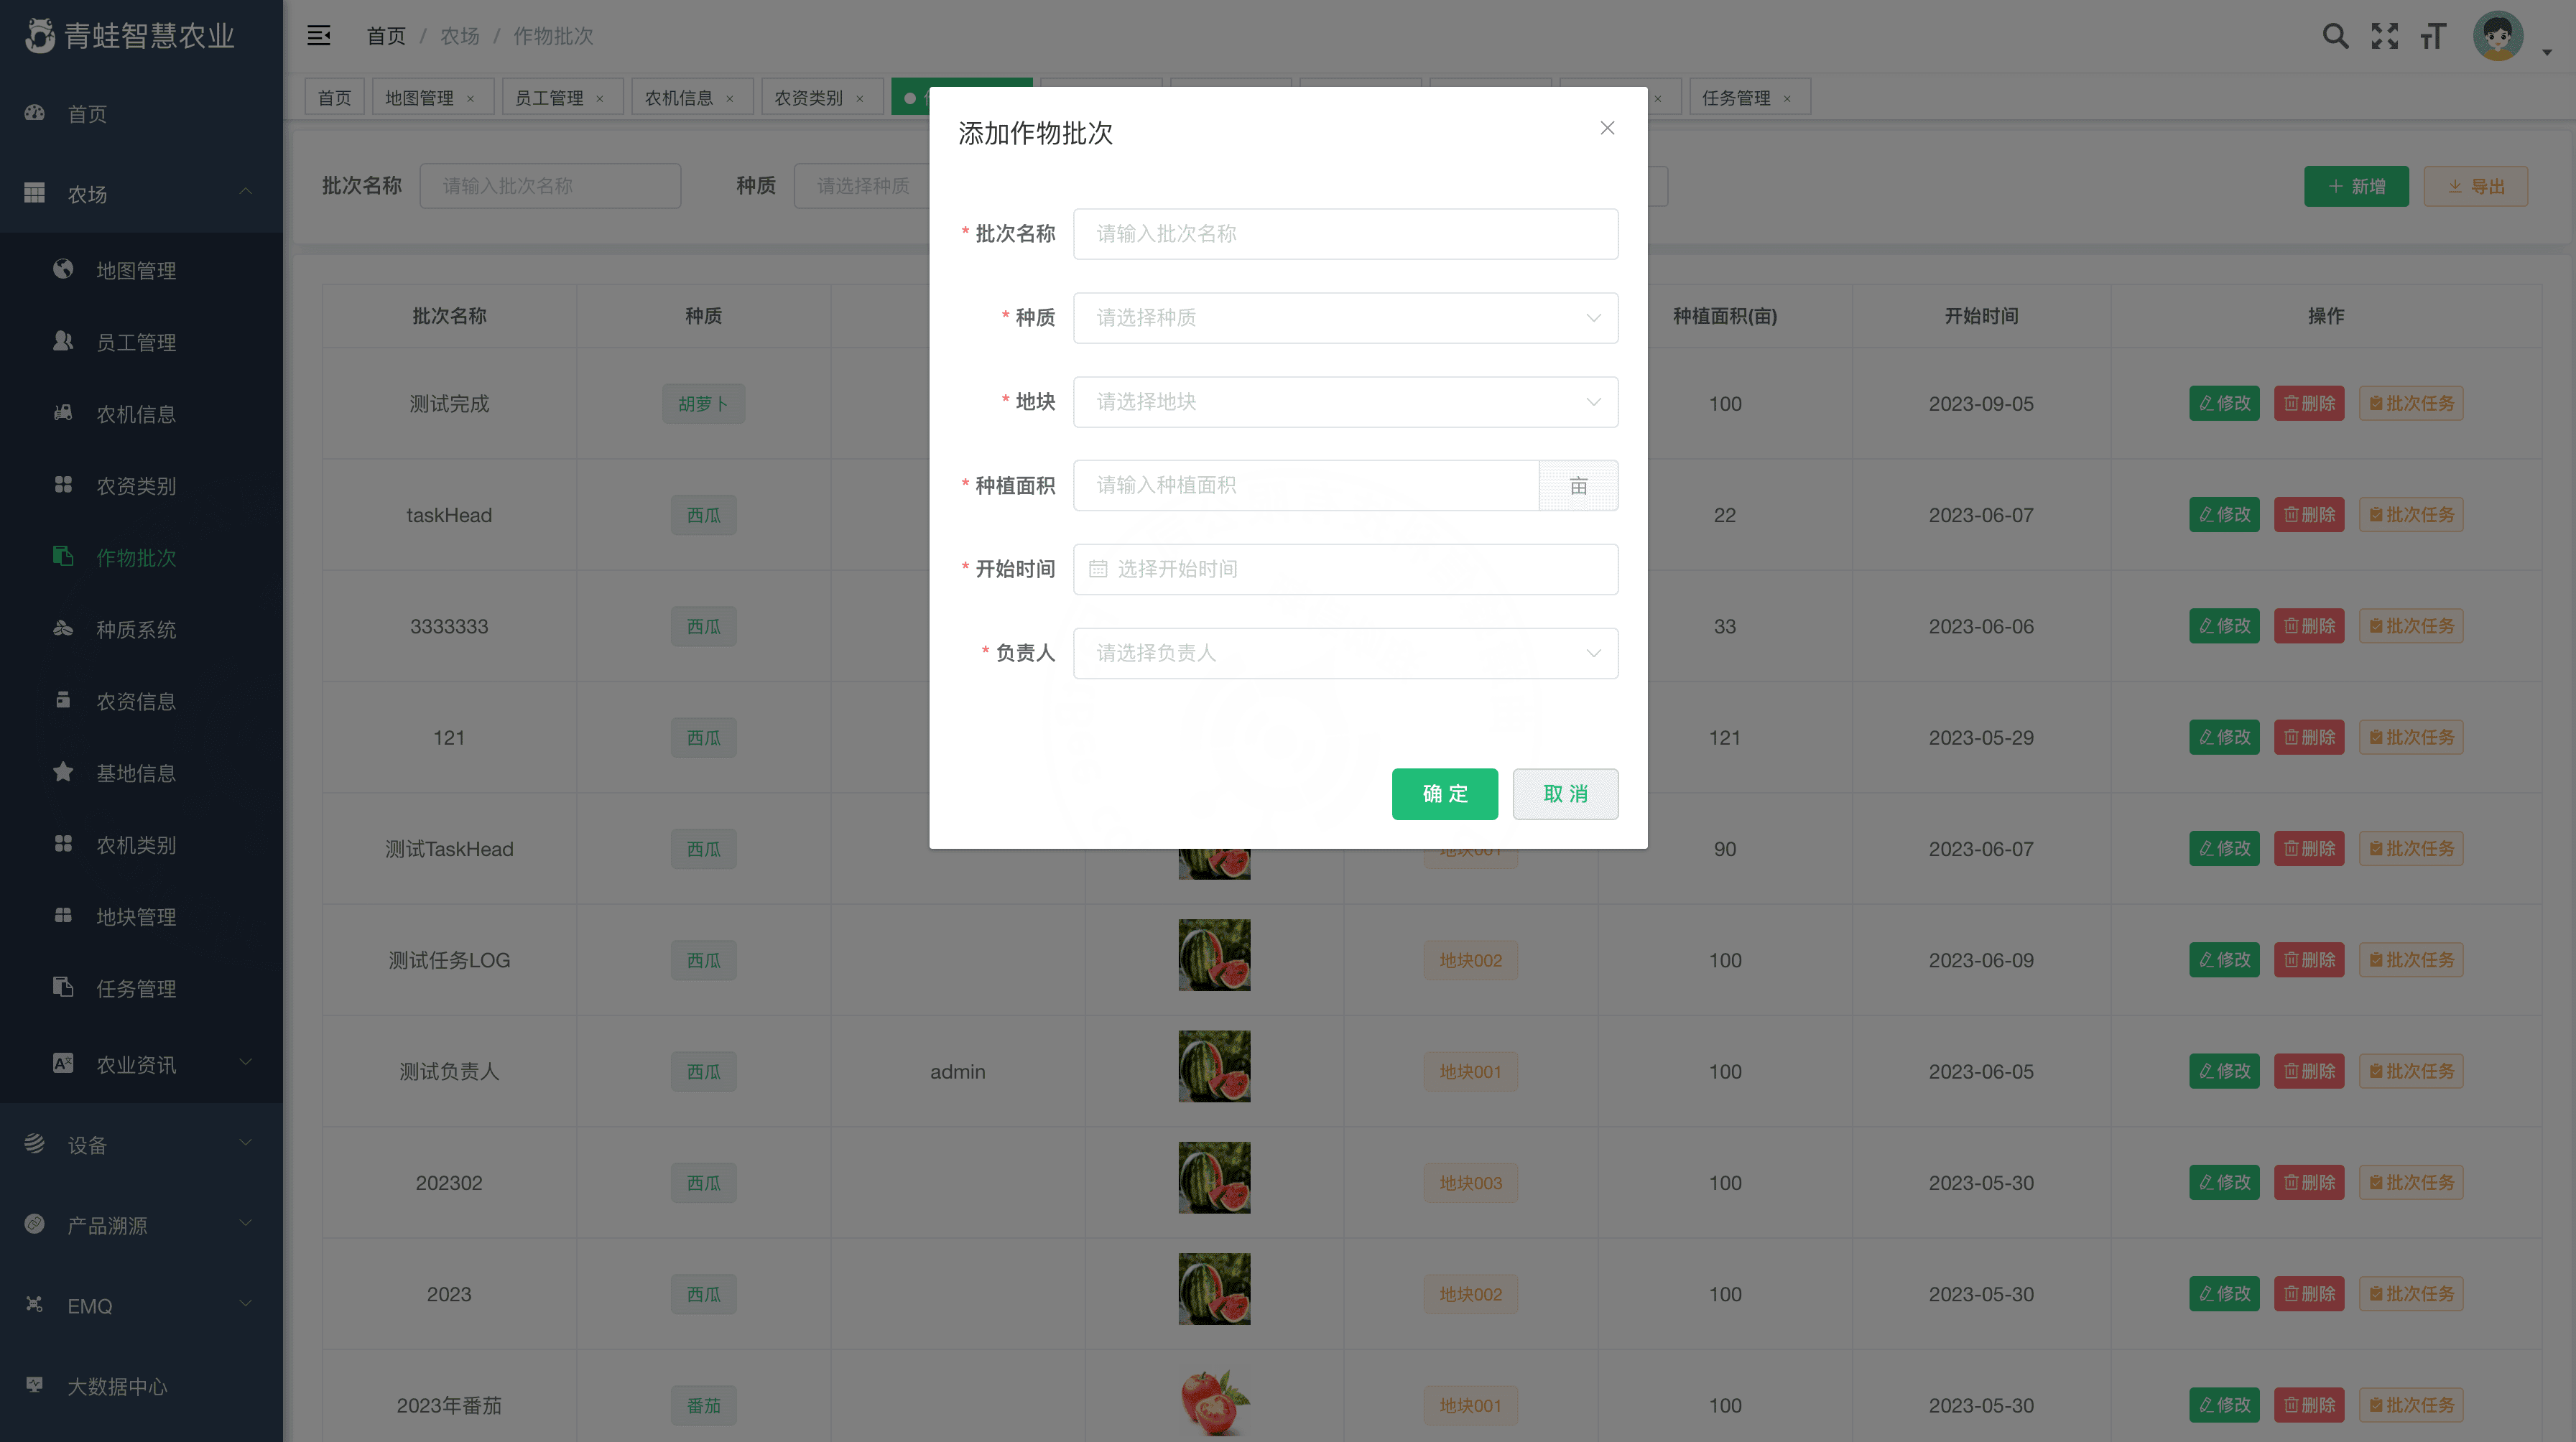2576x1442 pixels.
Task: Cancel the dialog via 取消 button
Action: click(x=1565, y=794)
